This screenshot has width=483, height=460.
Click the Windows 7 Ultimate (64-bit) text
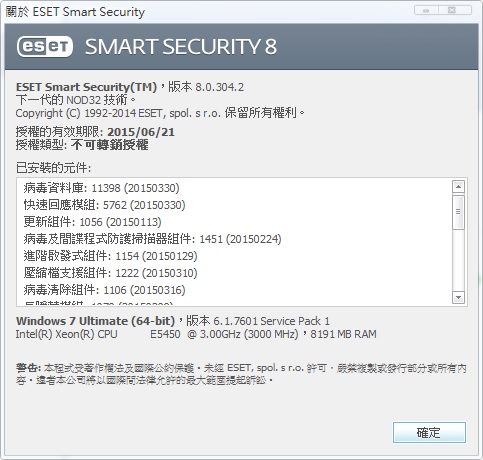[95, 321]
